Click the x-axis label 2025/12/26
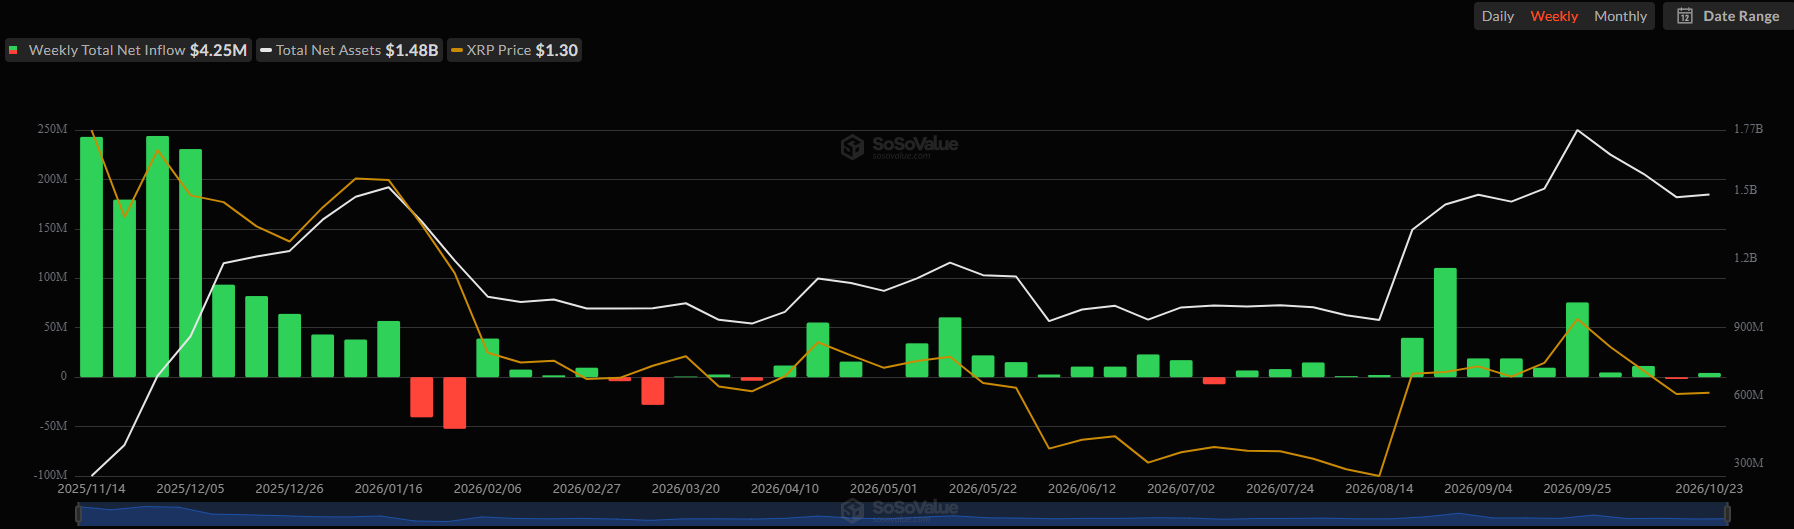The image size is (1794, 529). (x=289, y=489)
